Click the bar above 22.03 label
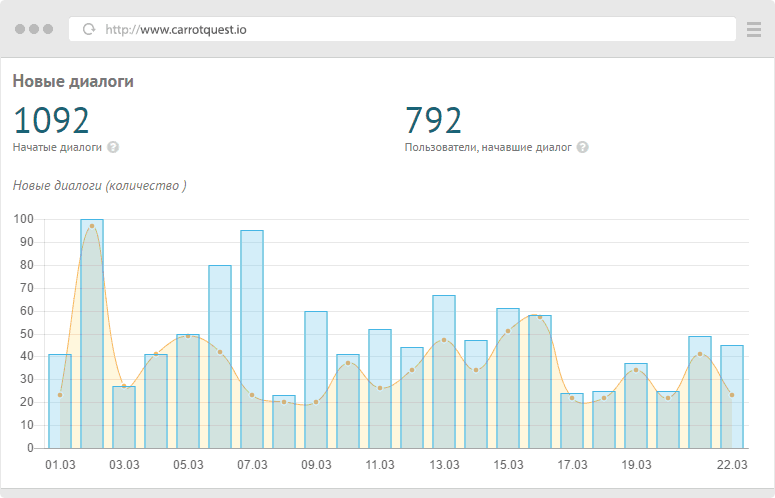 pyautogui.click(x=732, y=396)
